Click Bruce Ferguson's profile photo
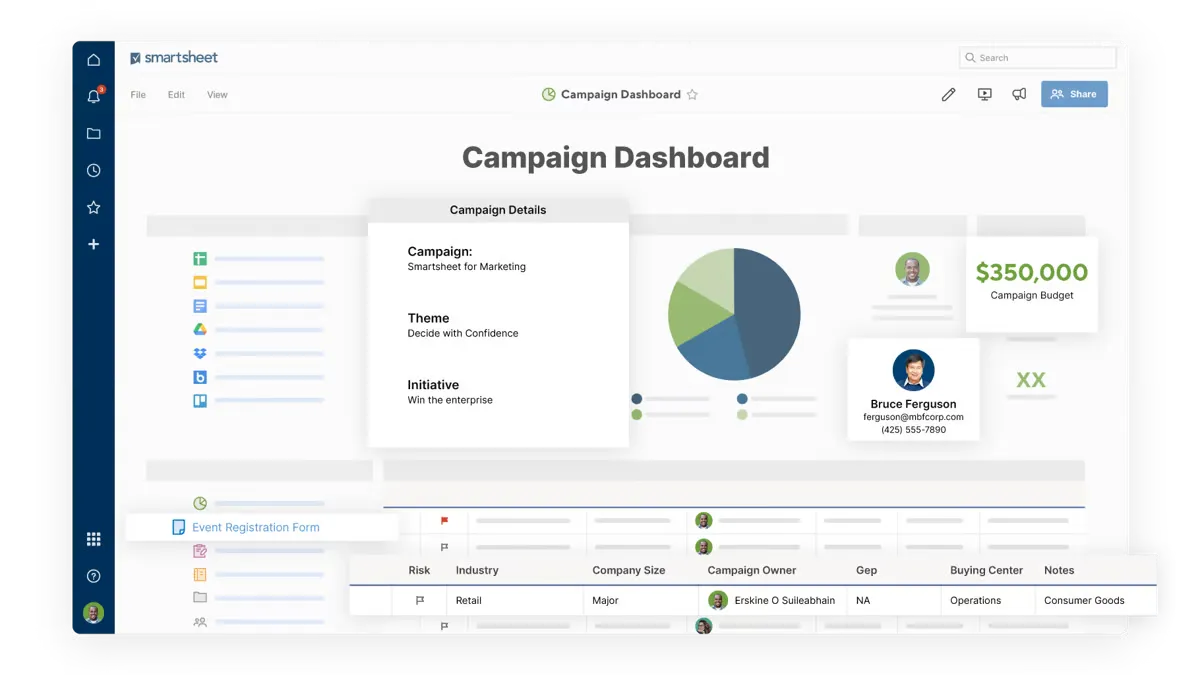The image size is (1200, 675). click(913, 370)
